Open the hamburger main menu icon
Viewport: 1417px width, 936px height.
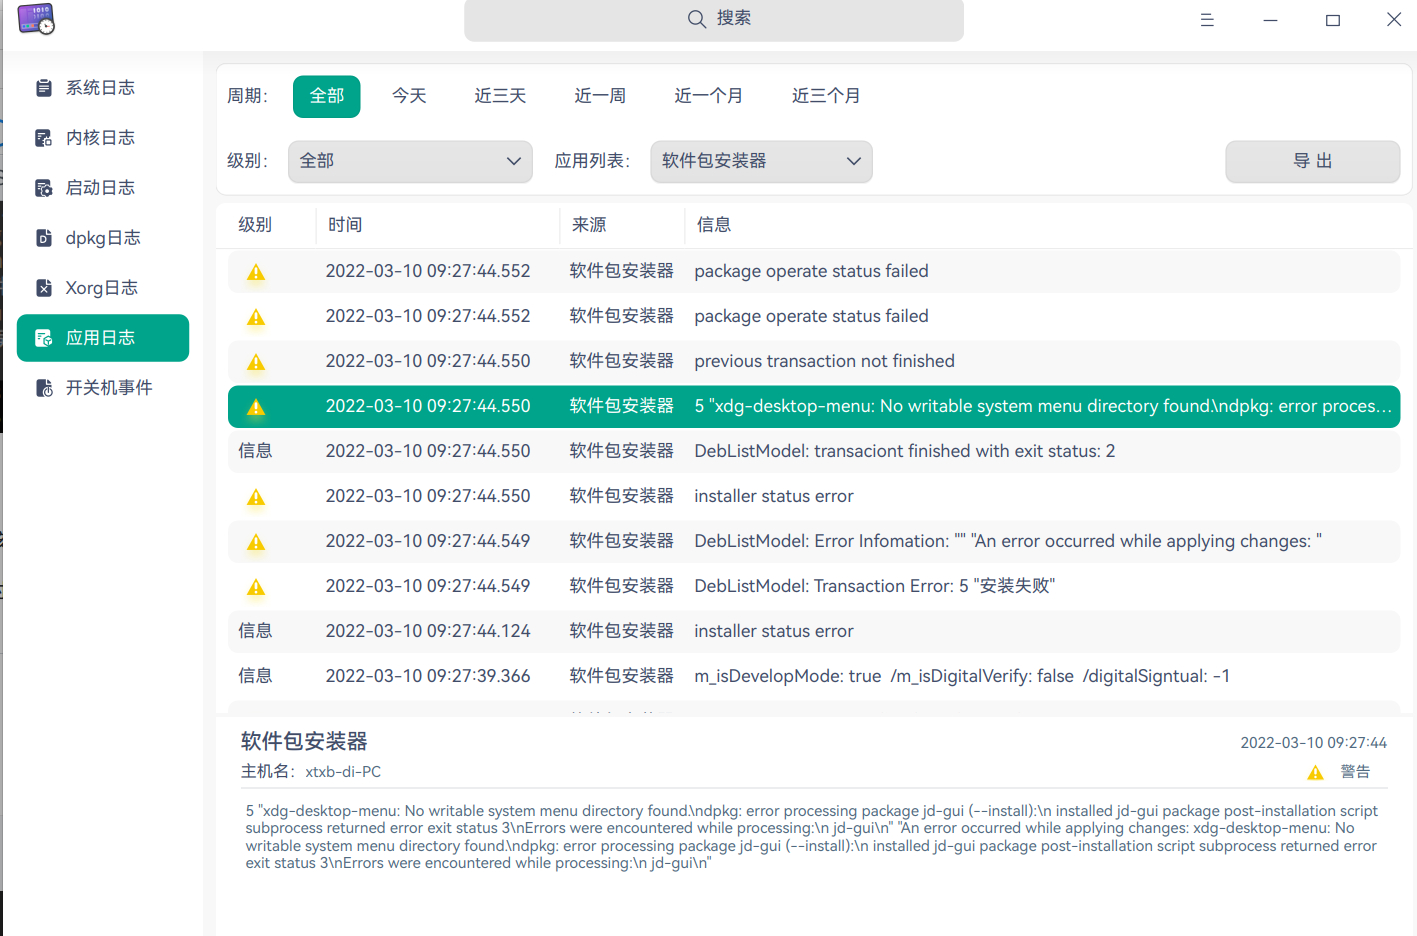coord(1207,20)
